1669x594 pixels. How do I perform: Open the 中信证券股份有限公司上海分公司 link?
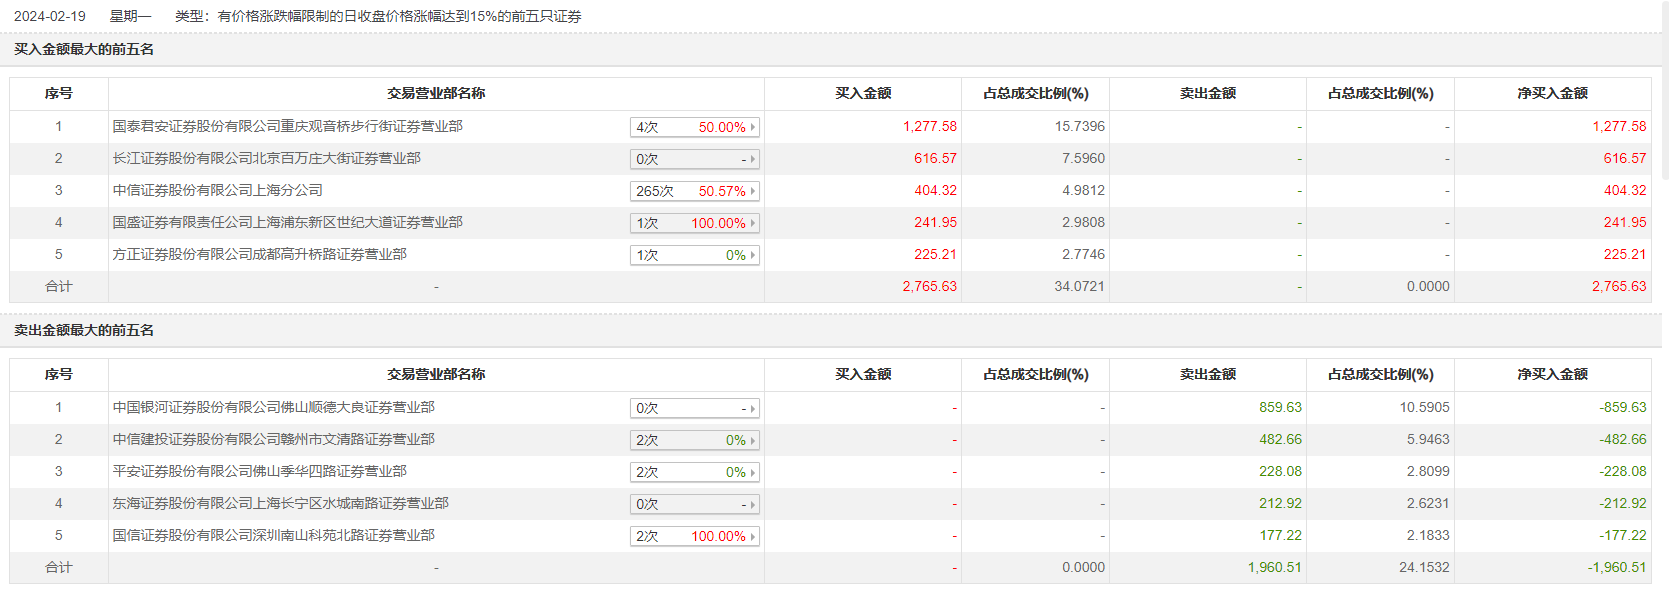tap(217, 190)
